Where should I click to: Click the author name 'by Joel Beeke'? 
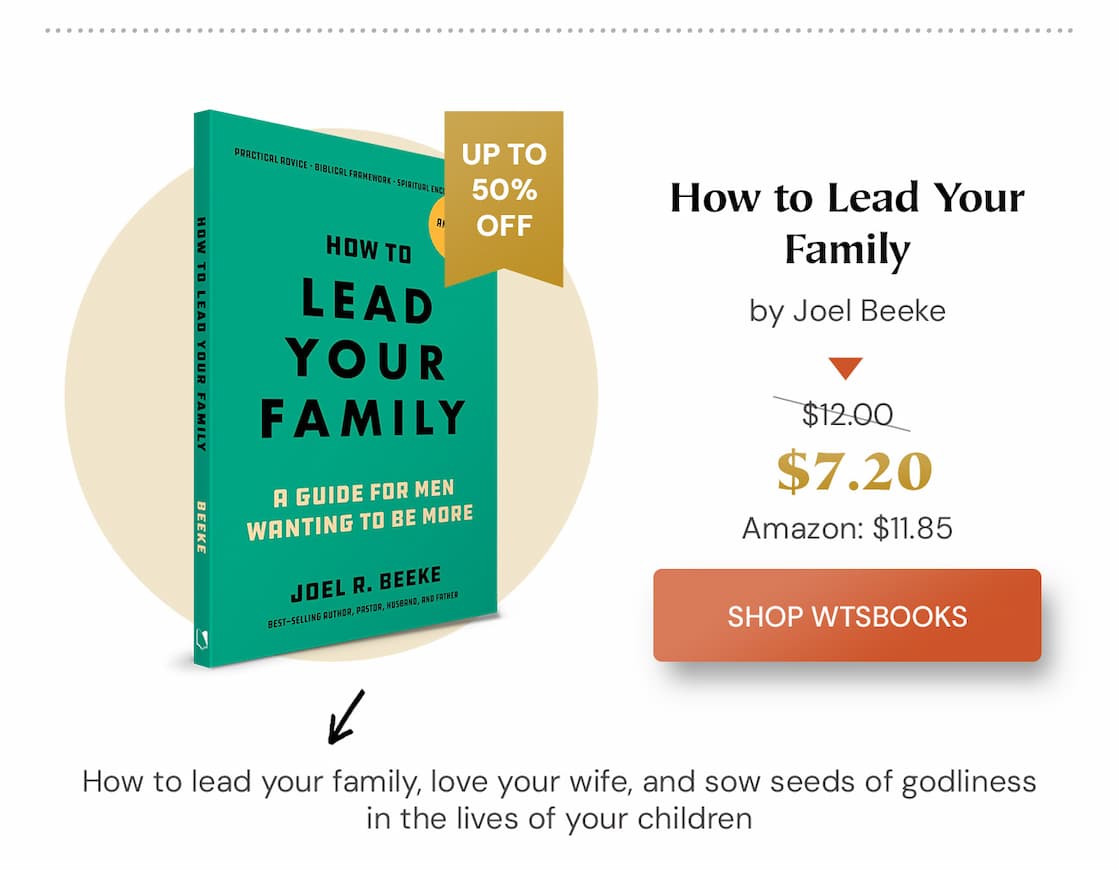click(x=847, y=311)
